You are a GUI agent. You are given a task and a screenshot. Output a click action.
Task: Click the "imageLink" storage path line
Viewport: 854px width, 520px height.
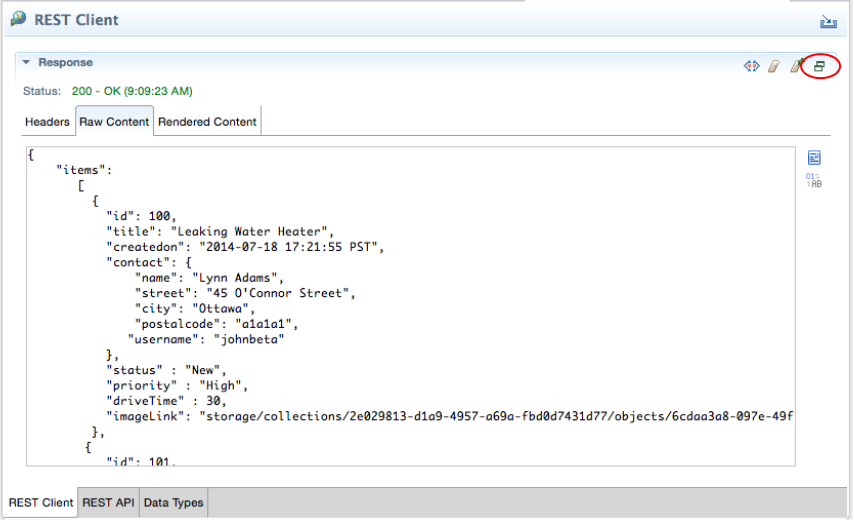449,416
